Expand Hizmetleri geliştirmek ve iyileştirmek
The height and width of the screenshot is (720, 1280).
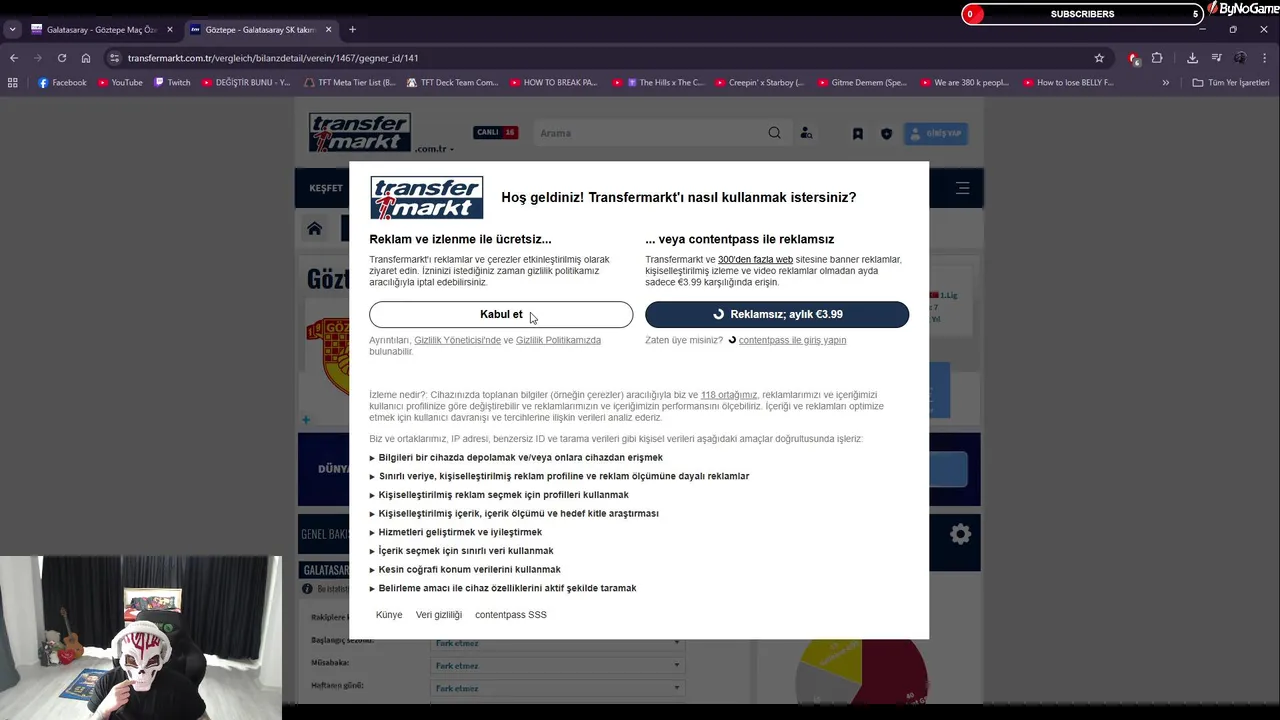click(456, 532)
